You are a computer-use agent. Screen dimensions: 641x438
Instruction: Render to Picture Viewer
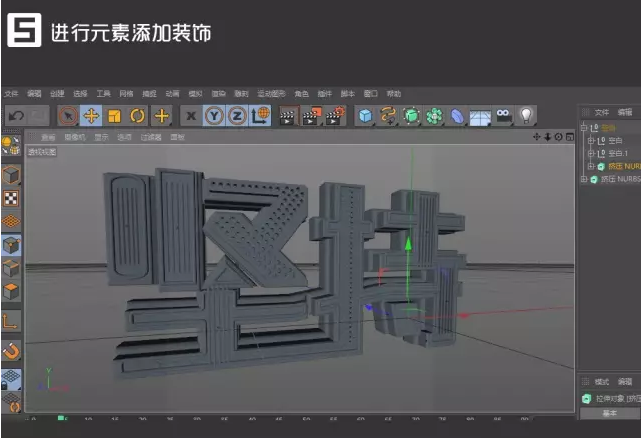(x=312, y=116)
